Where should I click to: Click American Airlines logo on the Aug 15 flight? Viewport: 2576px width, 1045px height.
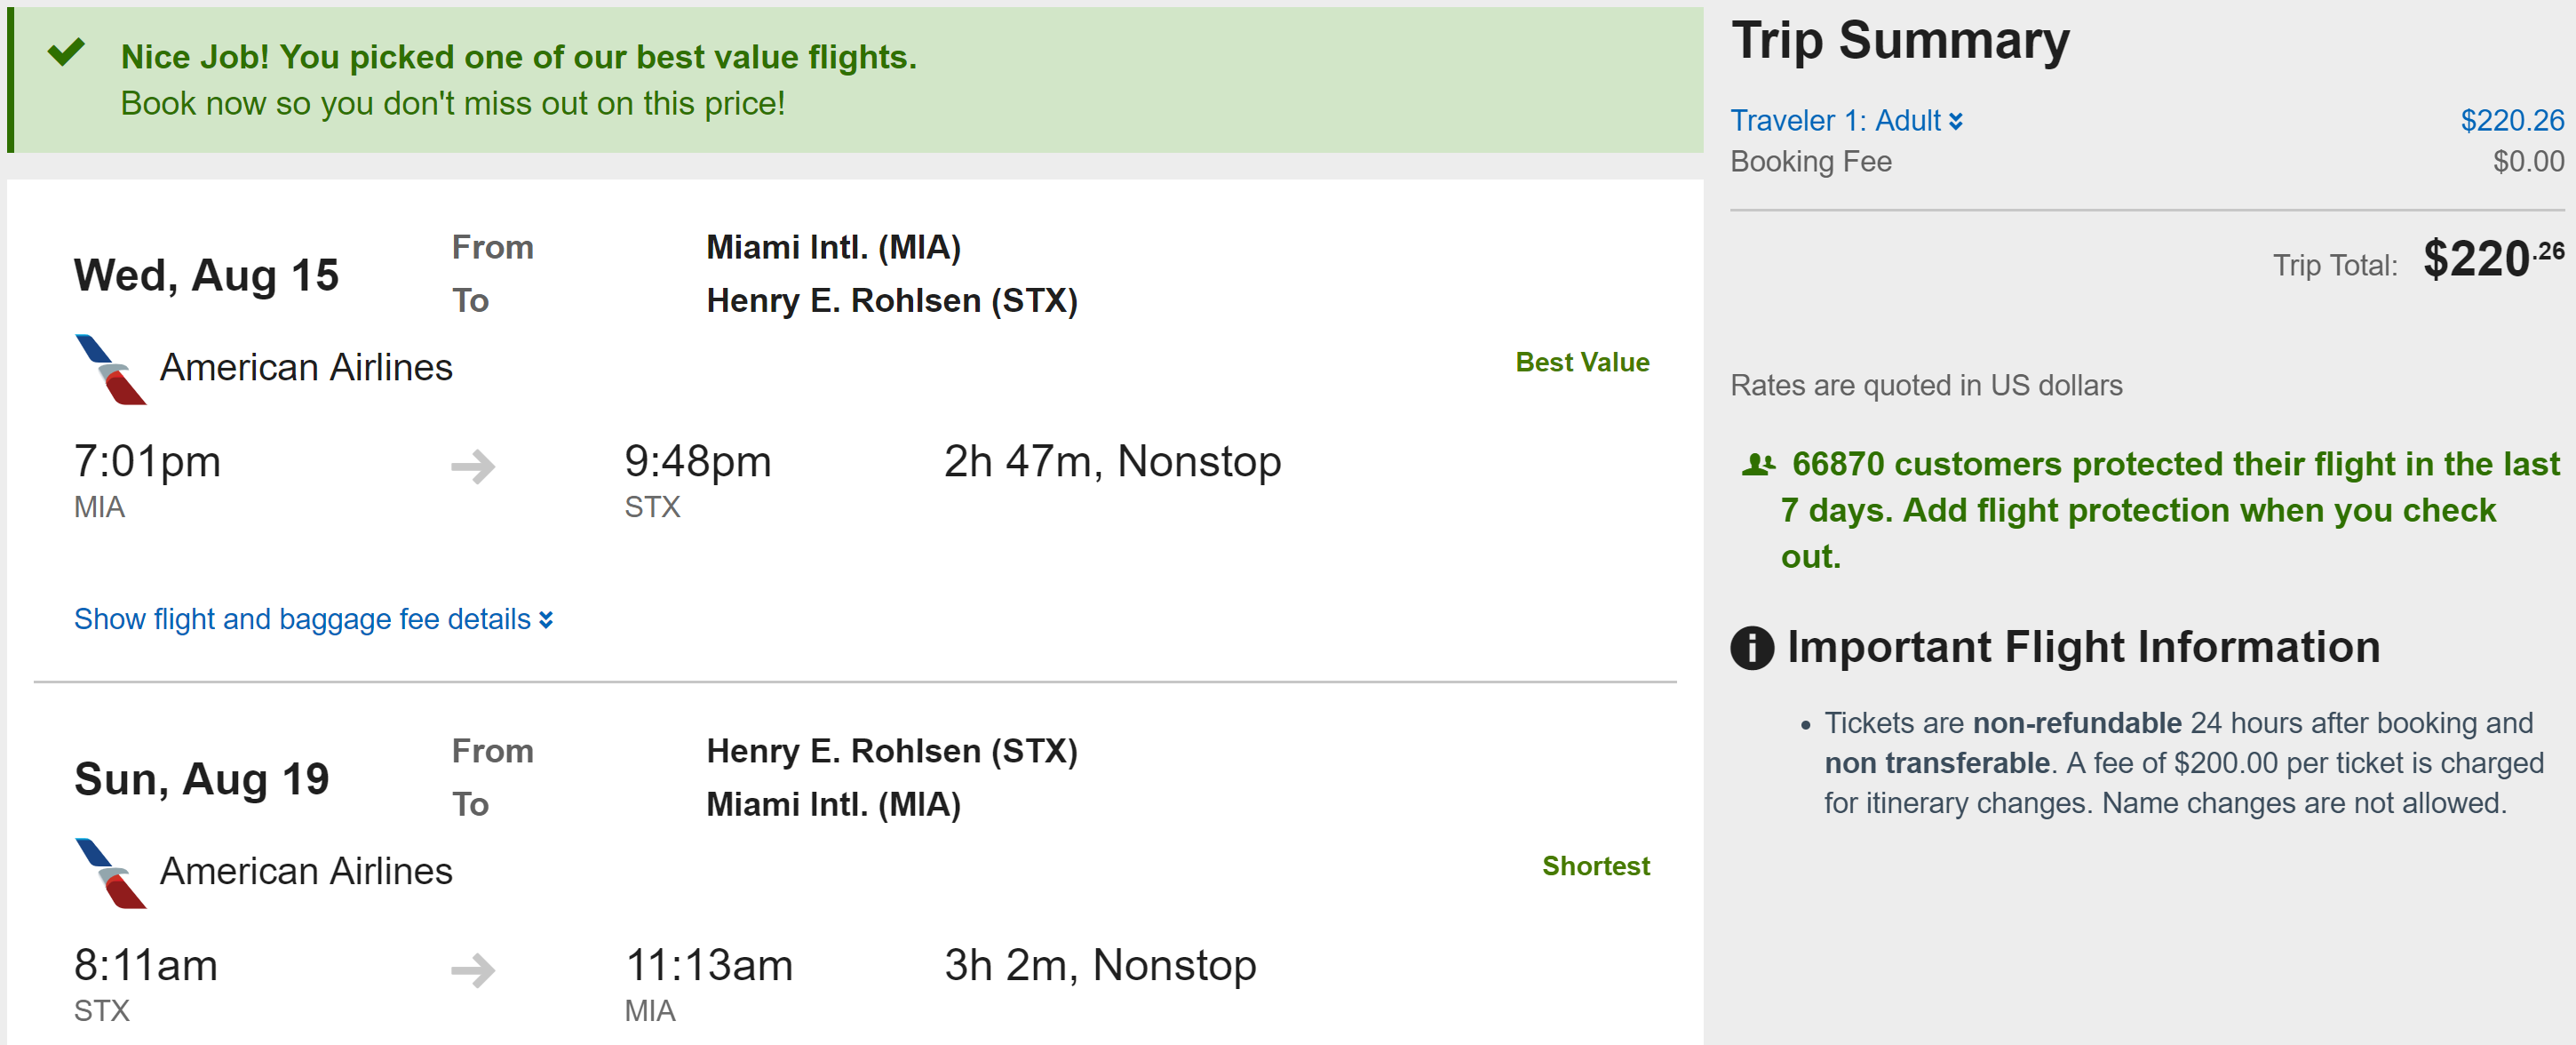(110, 369)
